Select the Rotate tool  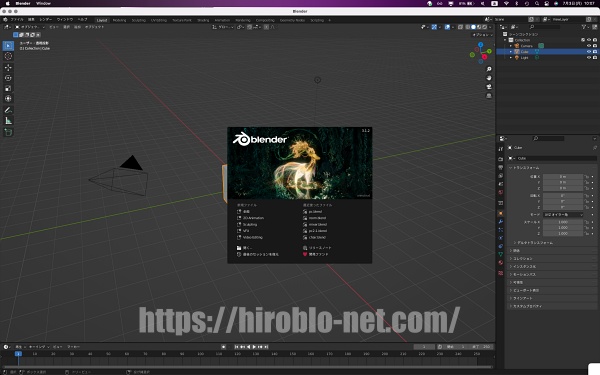tap(8, 78)
